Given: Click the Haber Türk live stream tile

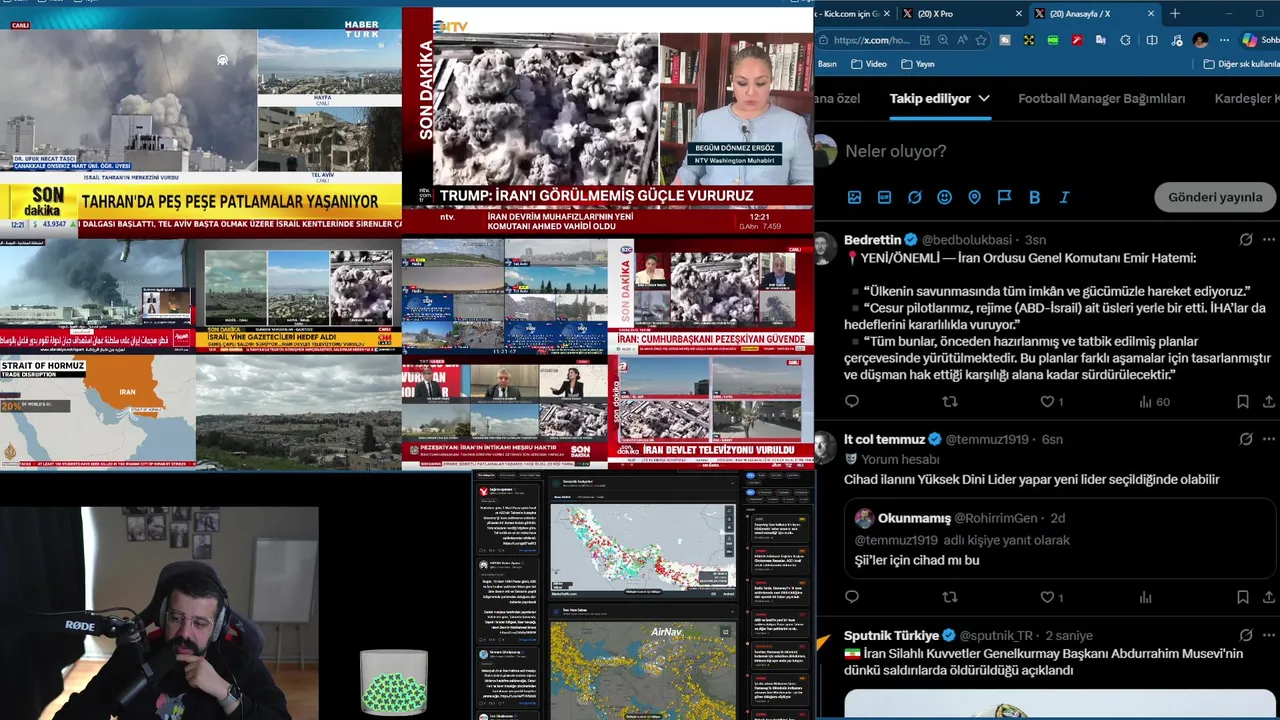Looking at the screenshot, I should (200, 120).
